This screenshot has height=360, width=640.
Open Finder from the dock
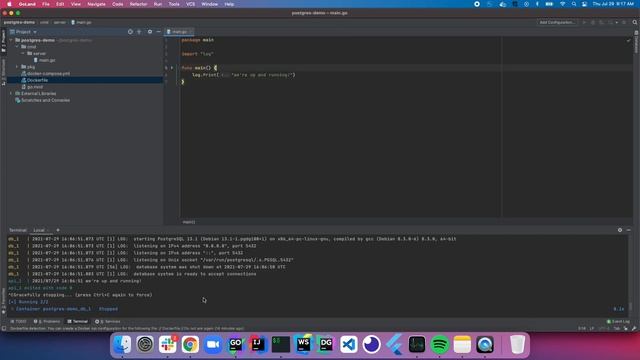122,345
